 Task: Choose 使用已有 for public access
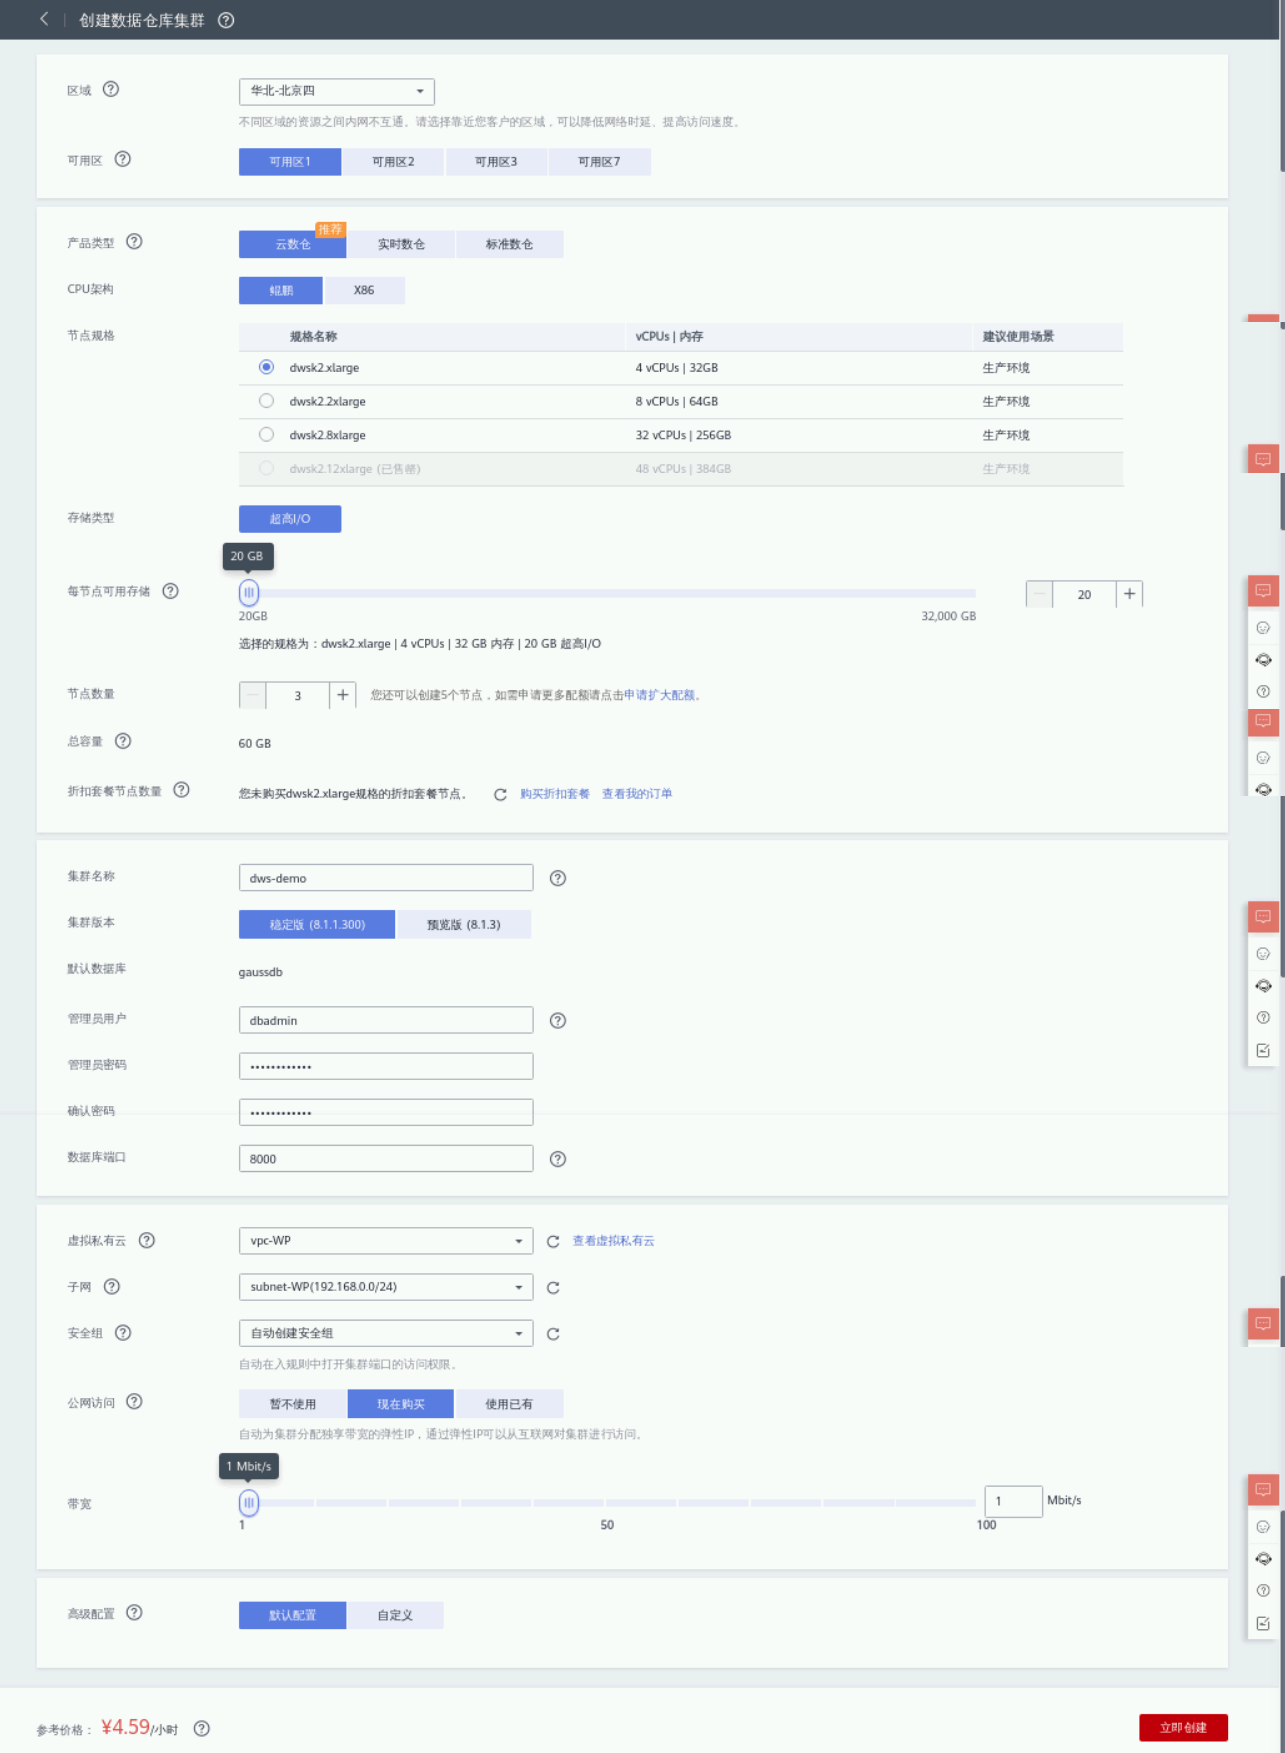[509, 1404]
